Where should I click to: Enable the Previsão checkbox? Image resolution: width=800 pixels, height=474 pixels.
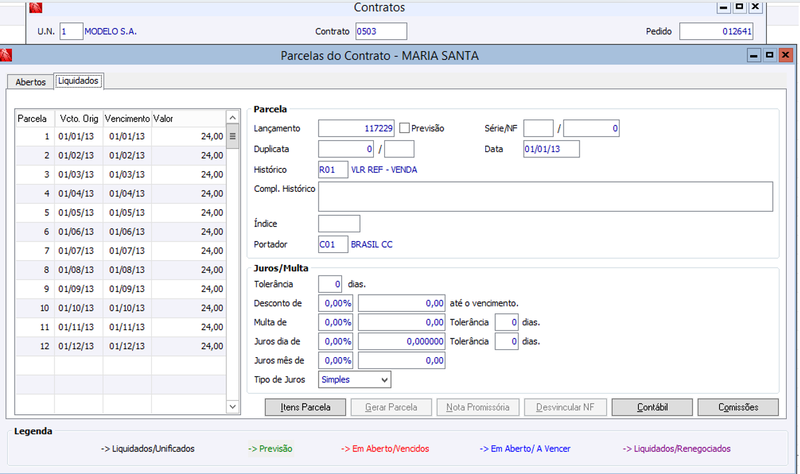(x=404, y=128)
